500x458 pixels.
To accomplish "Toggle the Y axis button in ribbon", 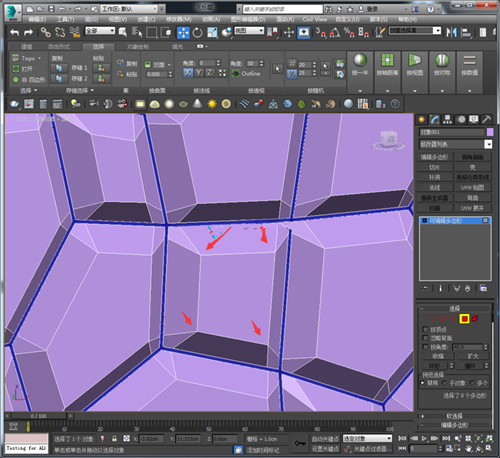I will coord(199,73).
